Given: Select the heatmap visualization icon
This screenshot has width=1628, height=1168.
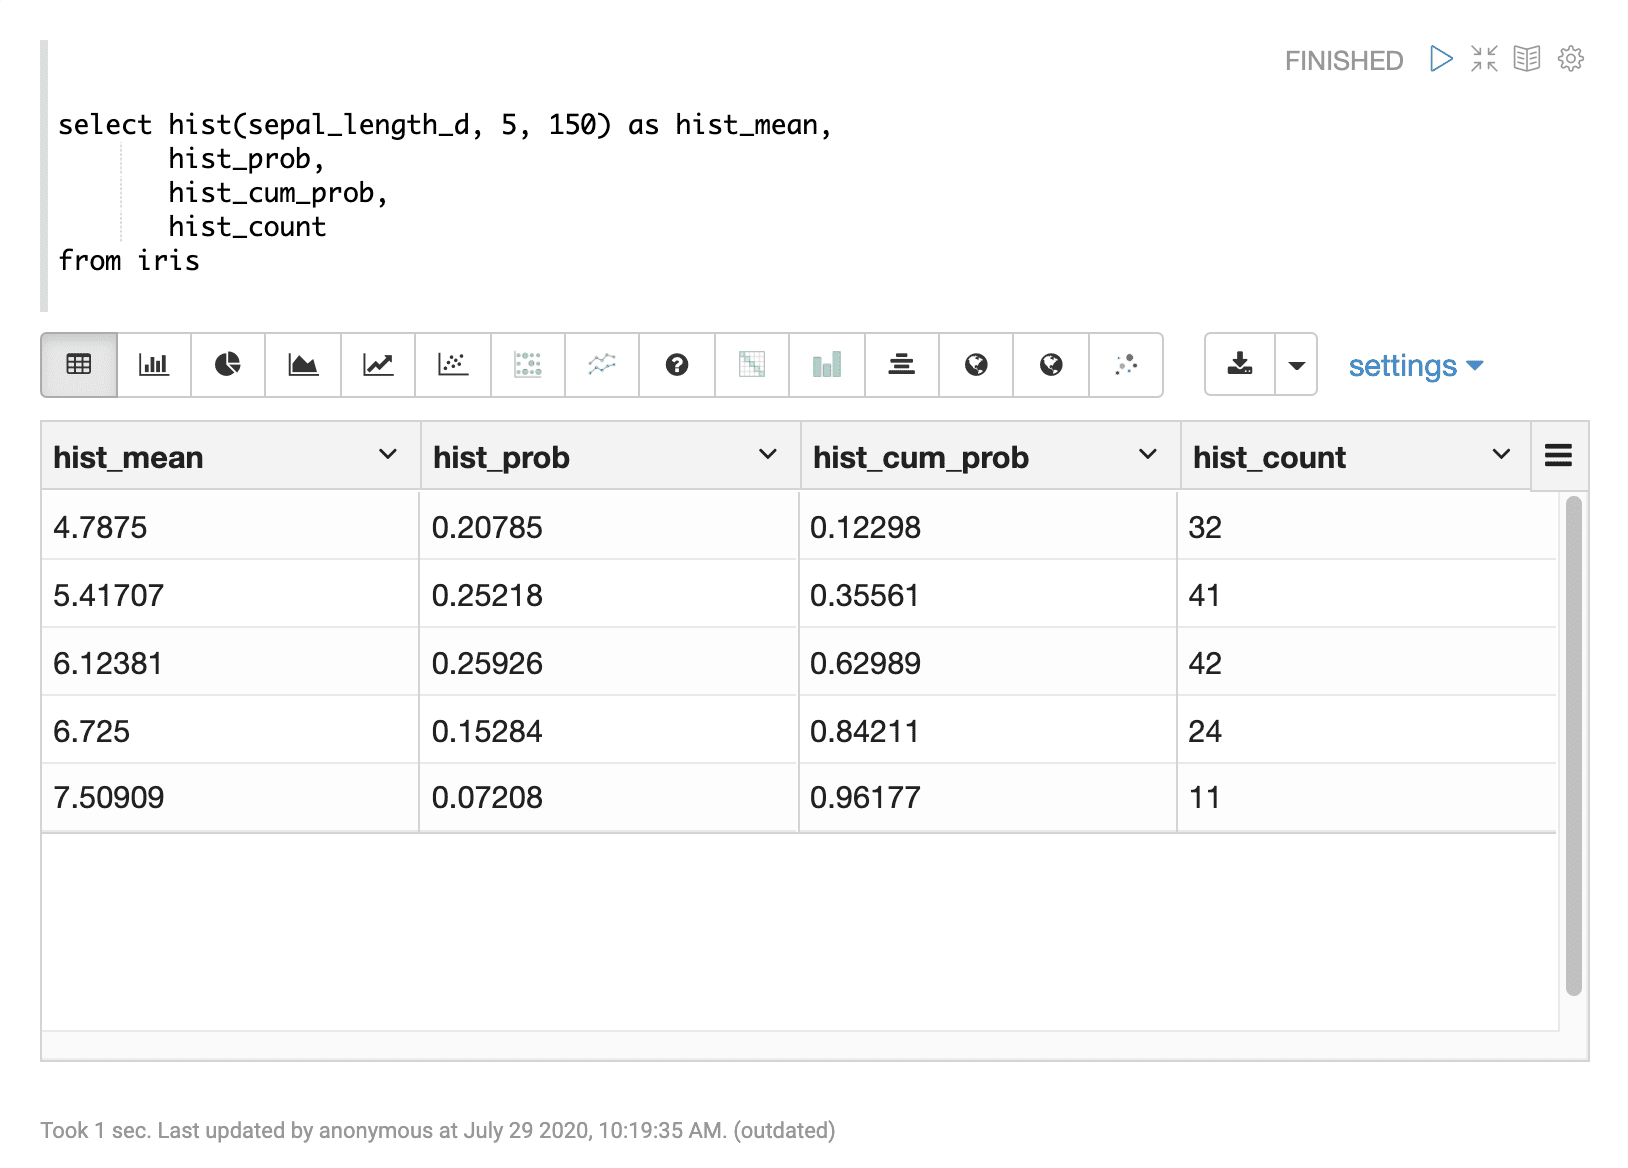Looking at the screenshot, I should tap(751, 365).
